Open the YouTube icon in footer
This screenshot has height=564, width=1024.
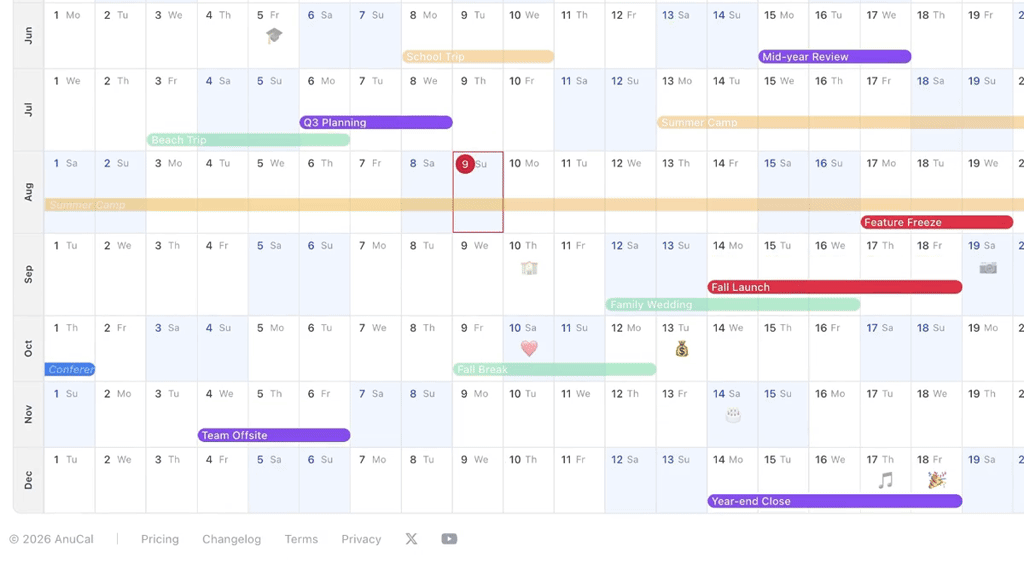click(x=449, y=539)
